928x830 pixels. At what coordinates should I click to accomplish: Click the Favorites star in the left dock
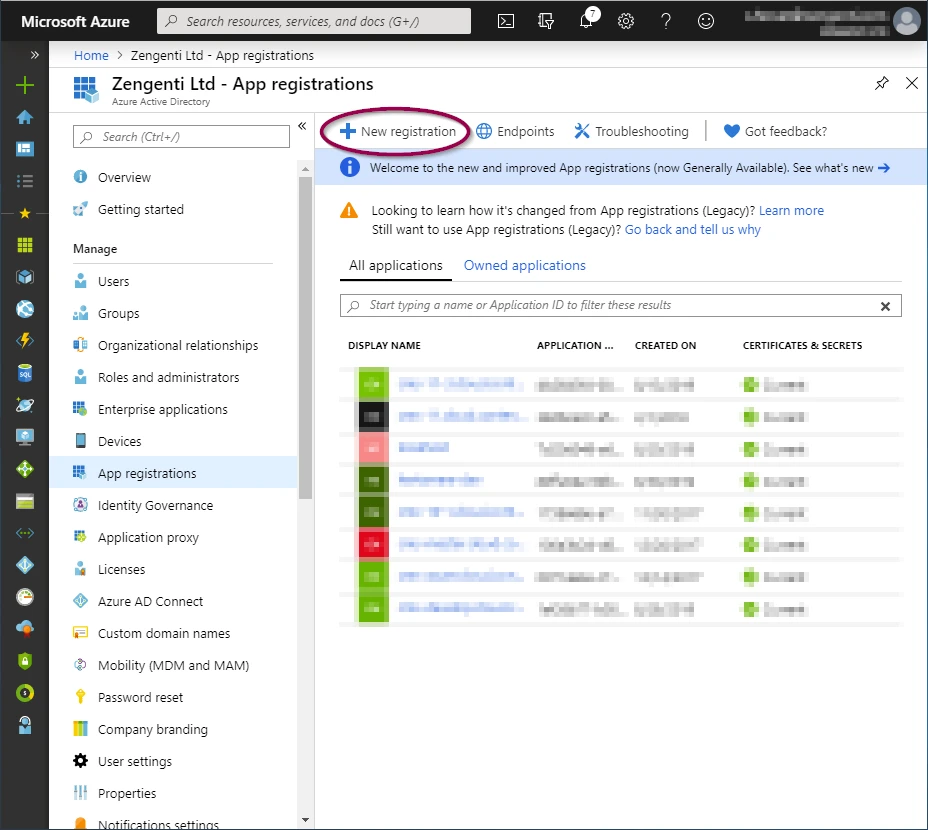coord(25,212)
